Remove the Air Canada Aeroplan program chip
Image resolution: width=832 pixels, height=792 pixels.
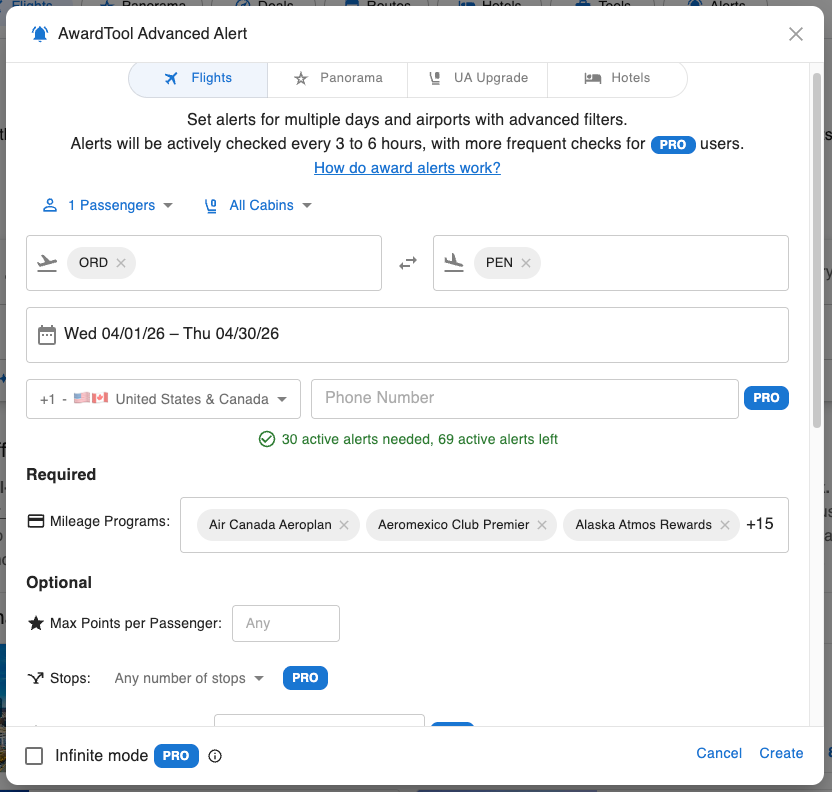click(344, 524)
